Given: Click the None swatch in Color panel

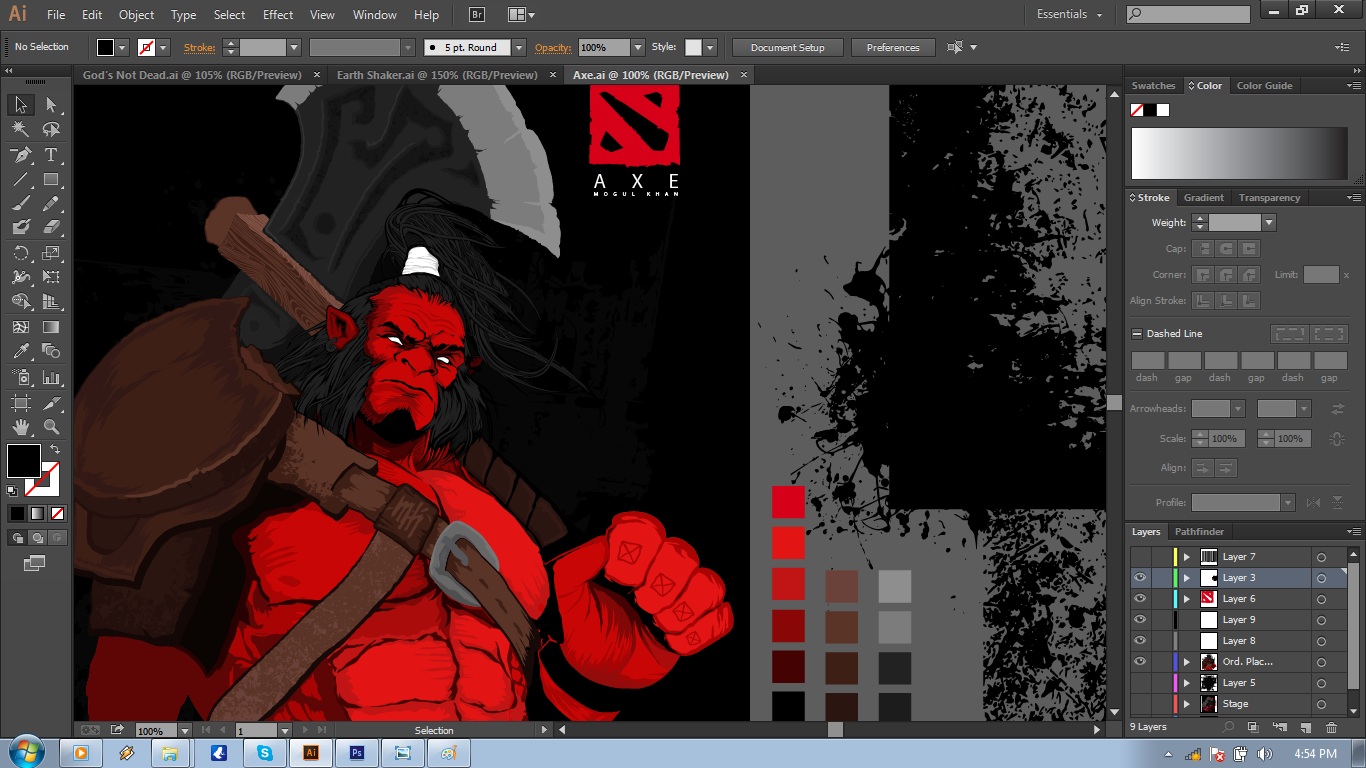Looking at the screenshot, I should pos(1137,110).
